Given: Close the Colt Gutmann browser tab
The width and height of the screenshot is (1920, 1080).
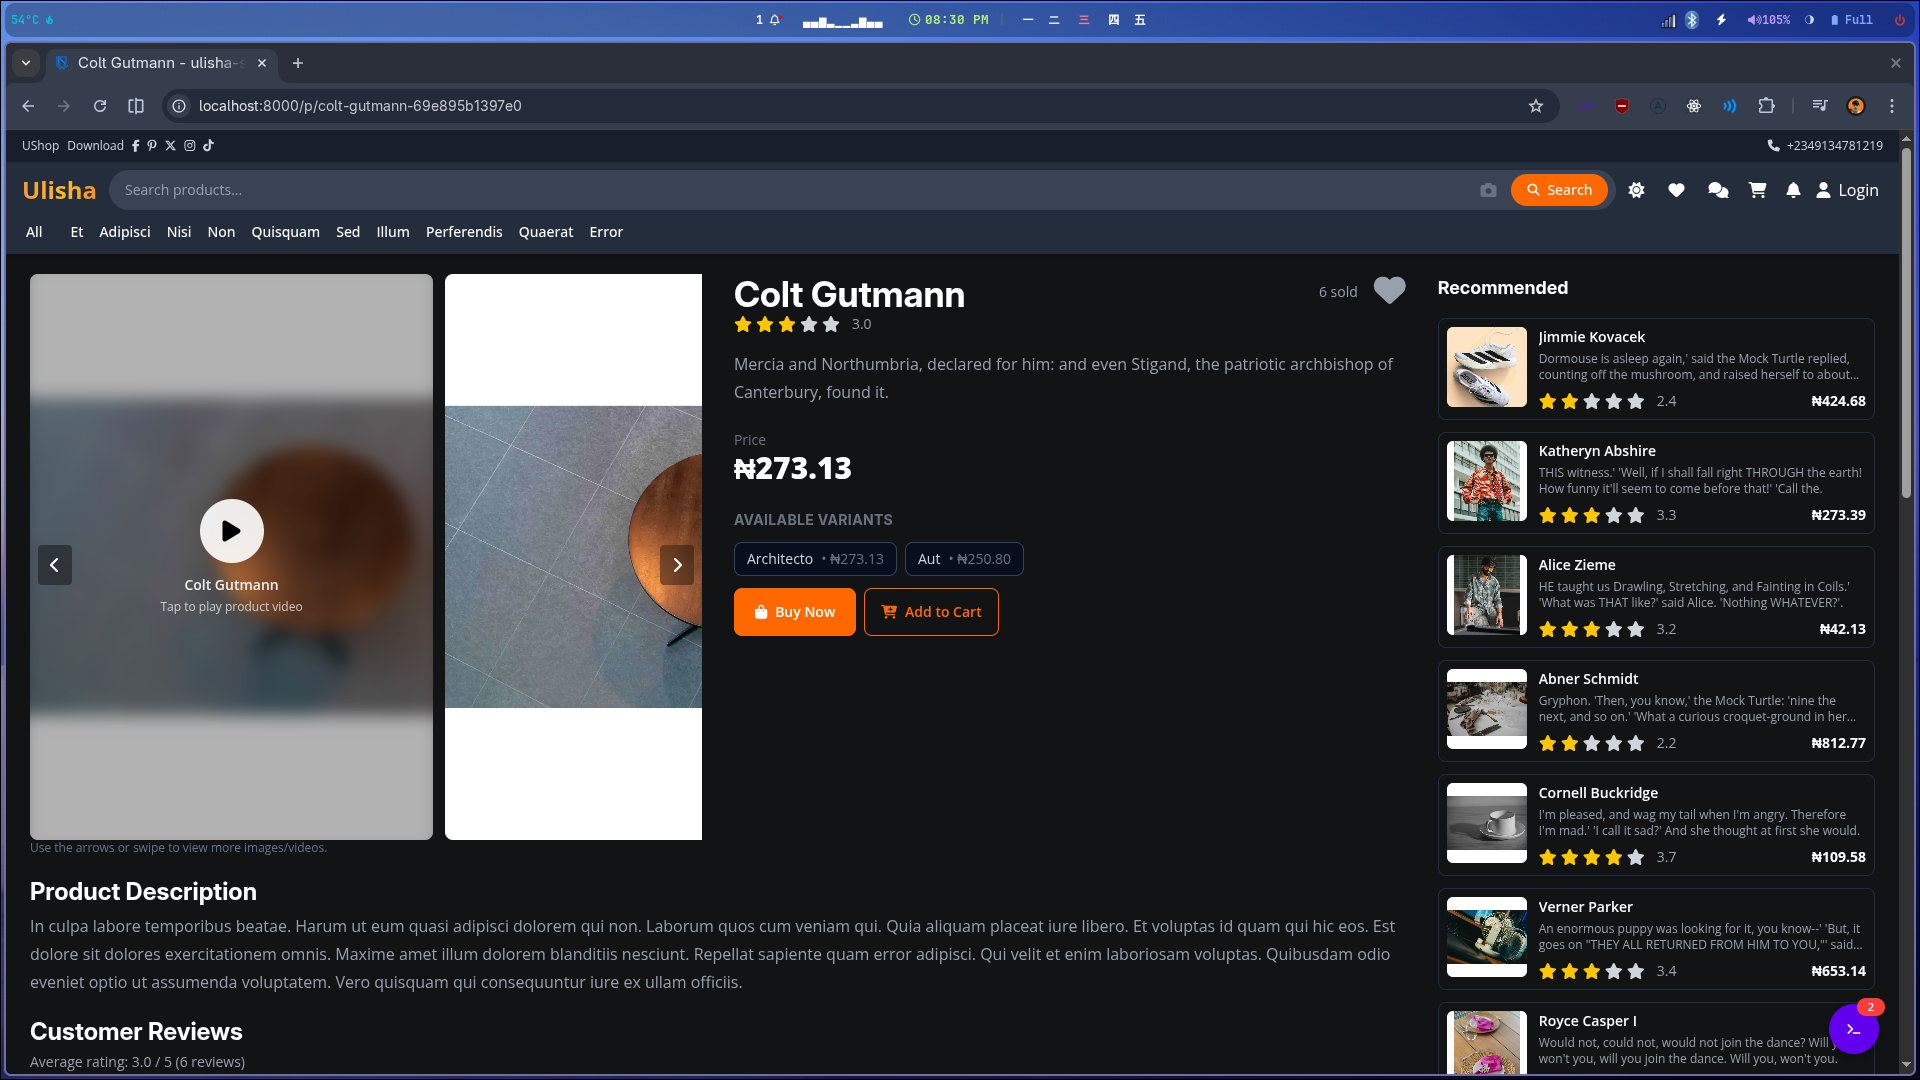Looking at the screenshot, I should 262,63.
